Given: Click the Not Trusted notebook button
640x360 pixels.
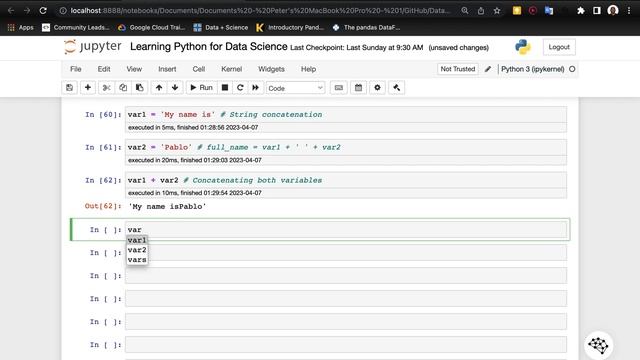Looking at the screenshot, I should 458,69.
